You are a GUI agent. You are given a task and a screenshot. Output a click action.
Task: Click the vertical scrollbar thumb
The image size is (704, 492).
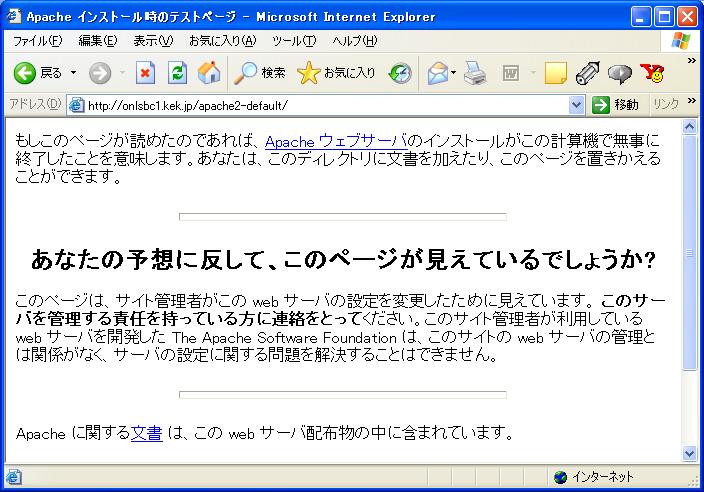(690, 252)
